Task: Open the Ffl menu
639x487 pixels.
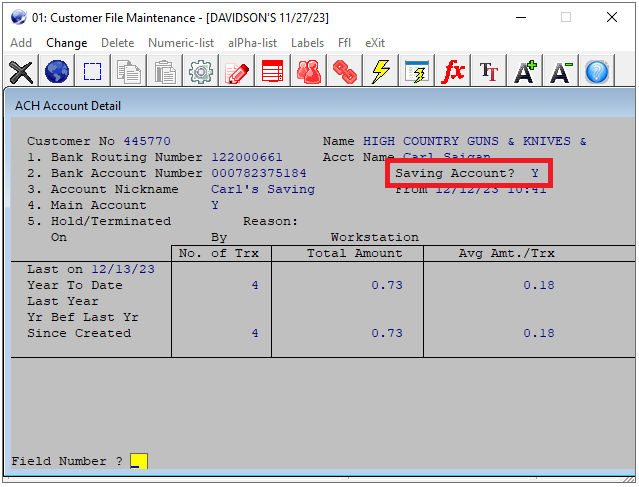Action: tap(344, 43)
